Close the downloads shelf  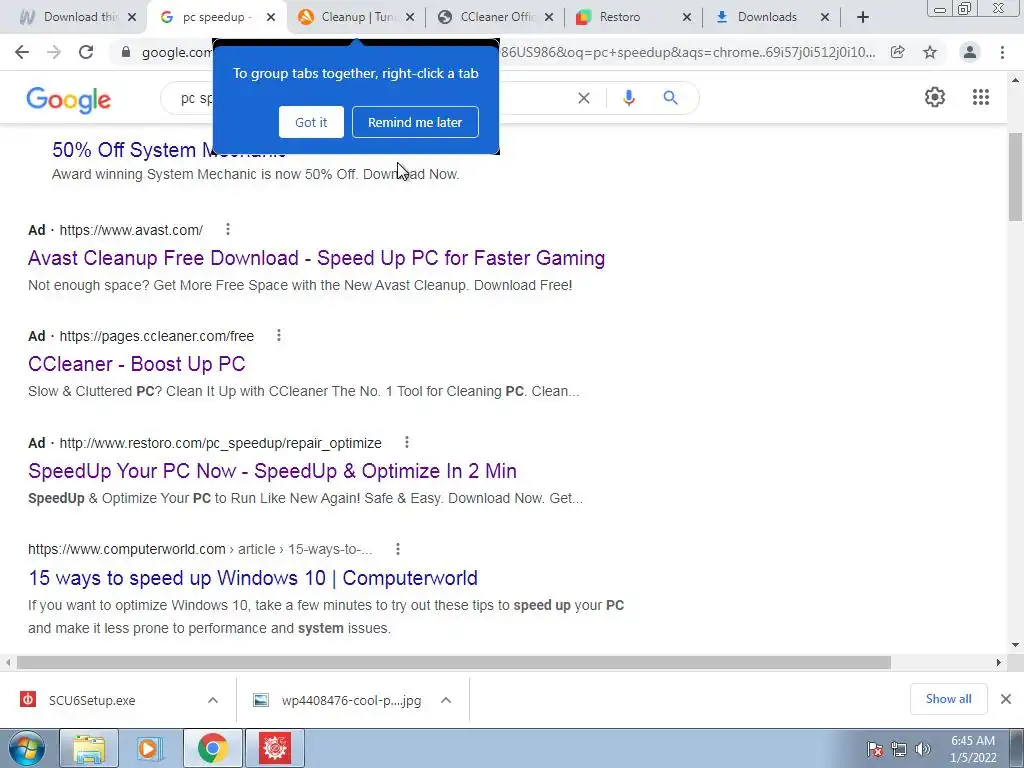tap(1006, 699)
